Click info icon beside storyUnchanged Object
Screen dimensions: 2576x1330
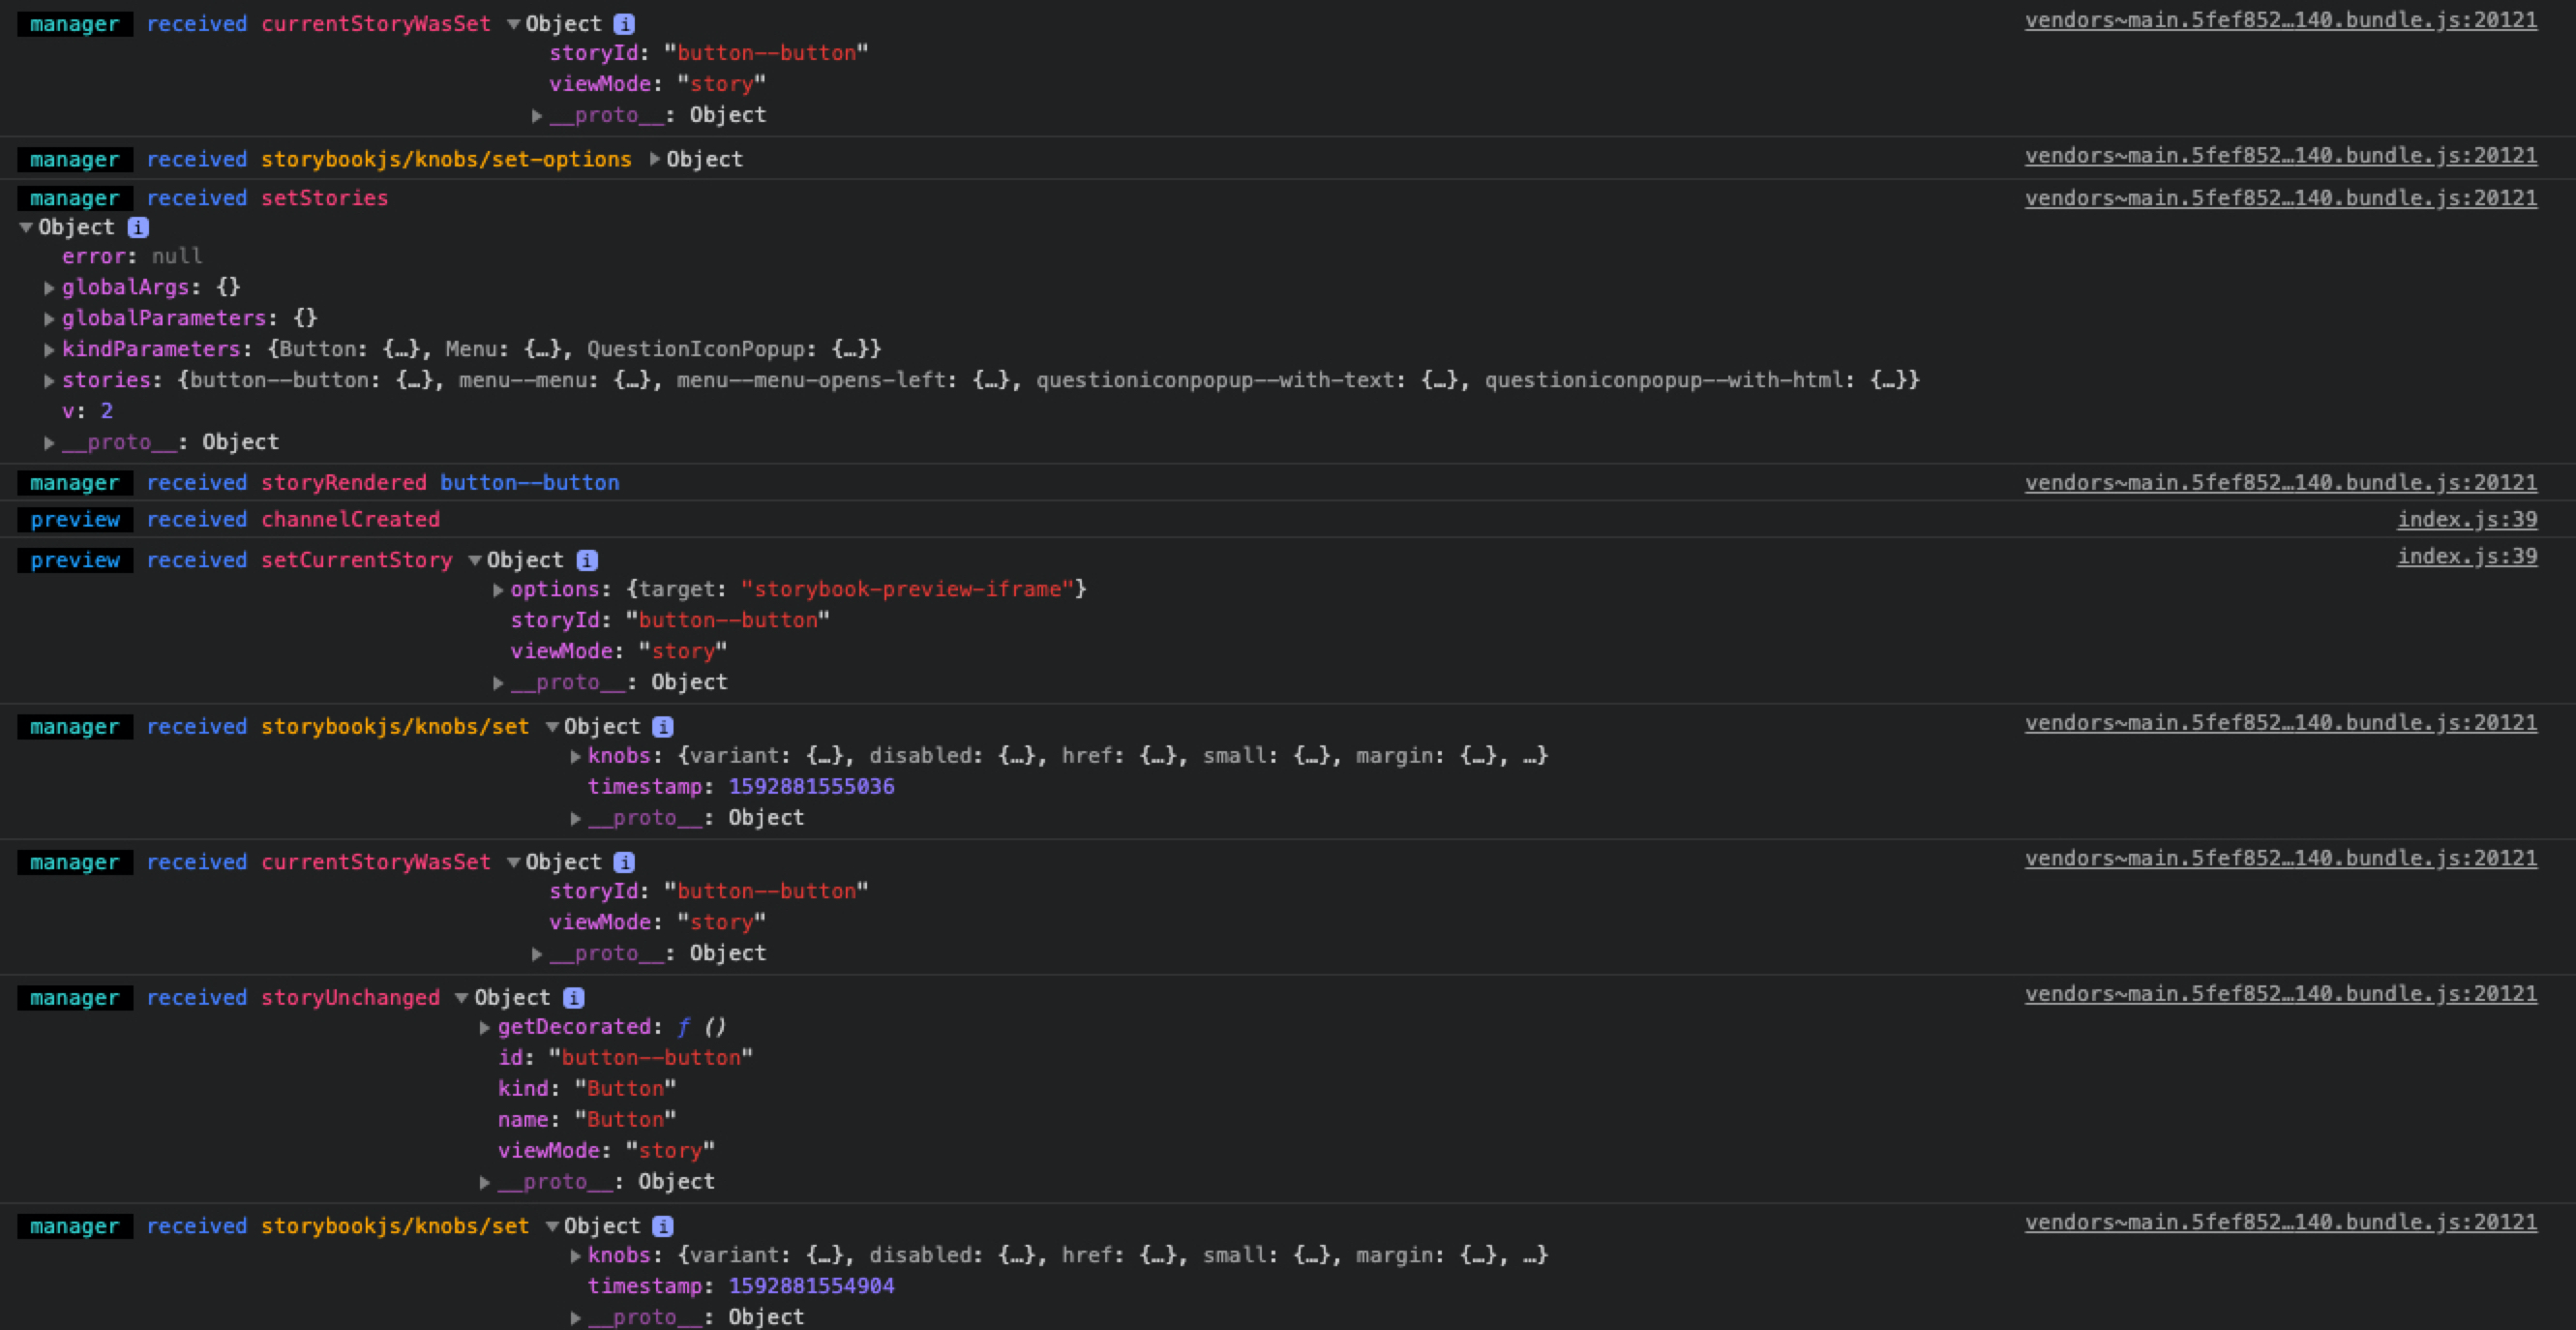click(574, 997)
